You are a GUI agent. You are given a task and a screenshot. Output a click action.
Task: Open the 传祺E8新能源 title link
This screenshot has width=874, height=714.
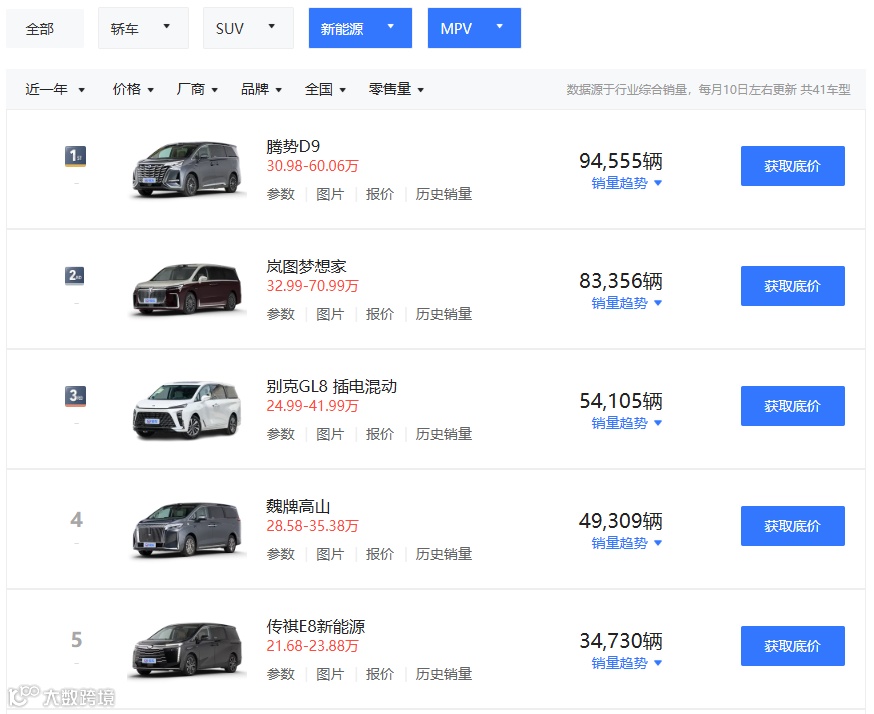pos(315,626)
